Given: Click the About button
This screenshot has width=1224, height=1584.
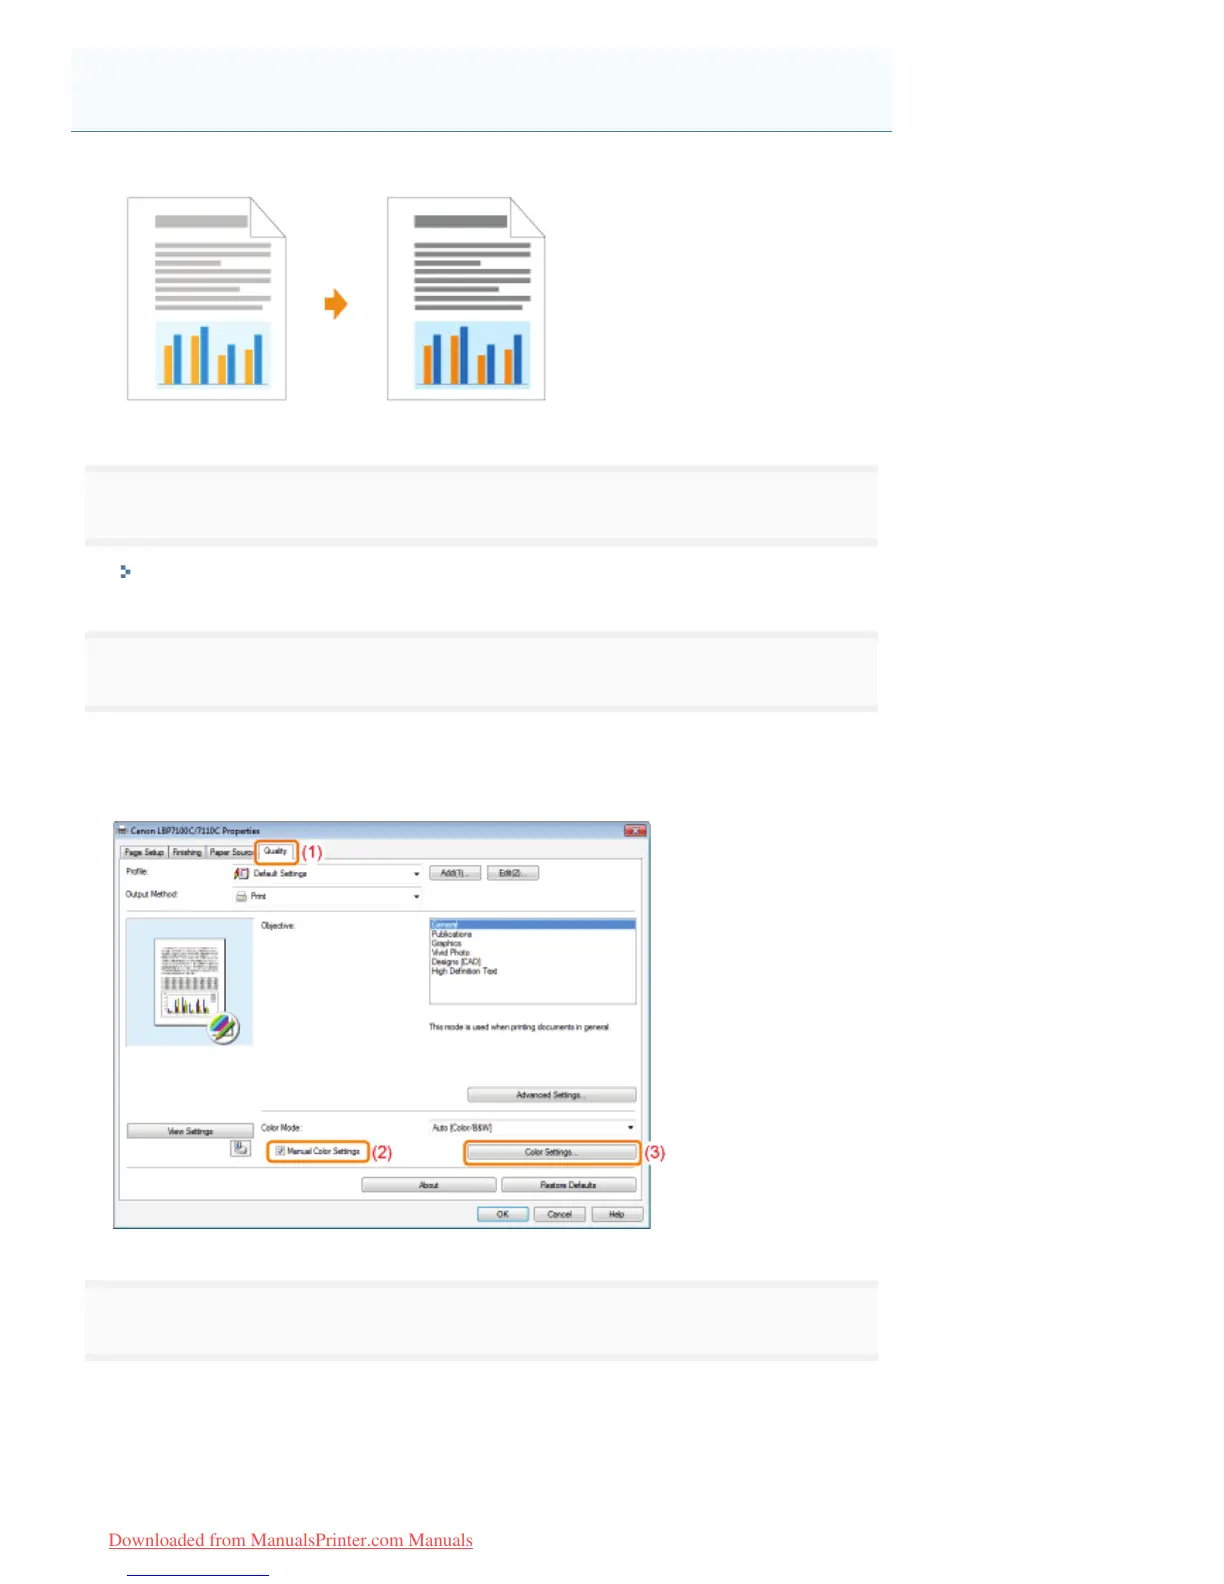Looking at the screenshot, I should [429, 1185].
